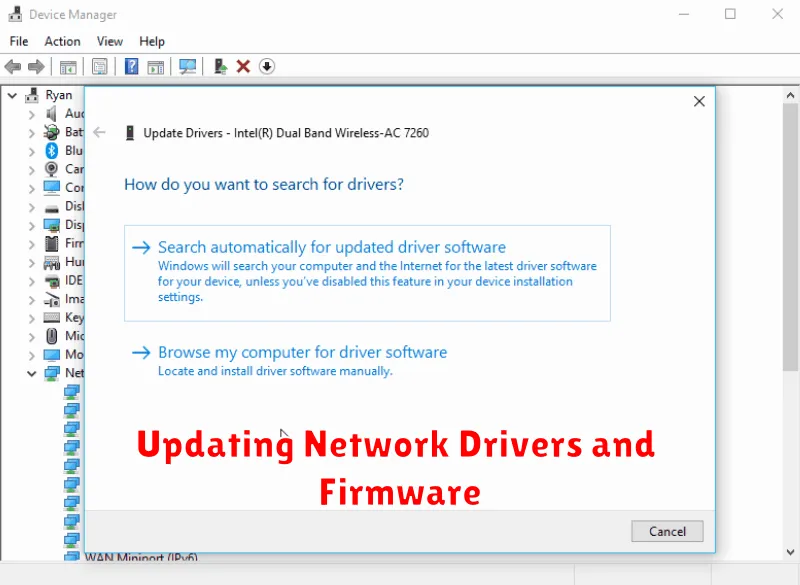This screenshot has width=800, height=585.
Task: Open the Help menu
Action: [152, 41]
